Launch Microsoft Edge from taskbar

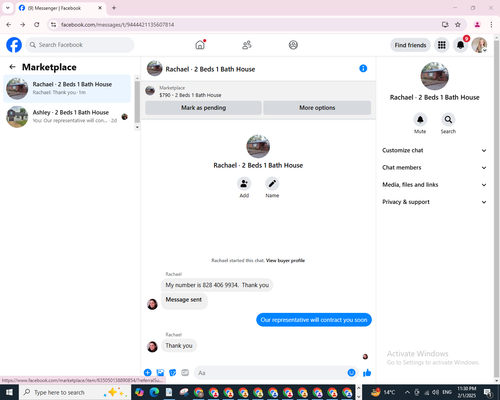154,392
